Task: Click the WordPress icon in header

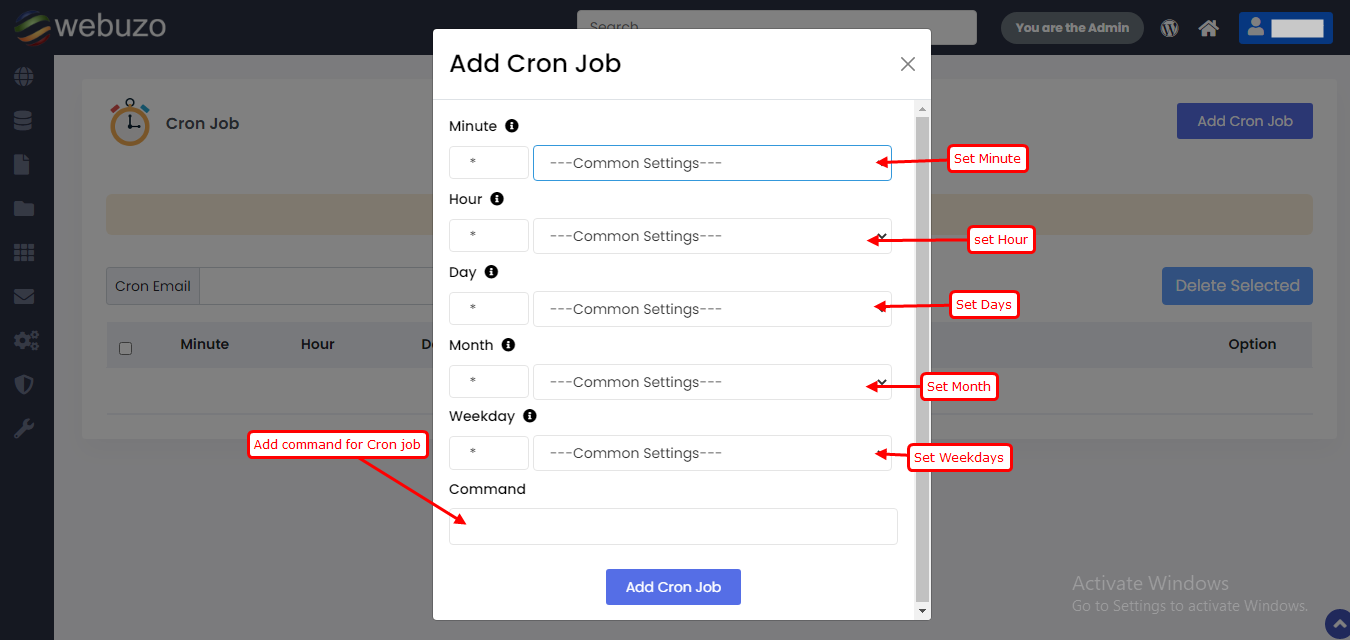Action: (1169, 28)
